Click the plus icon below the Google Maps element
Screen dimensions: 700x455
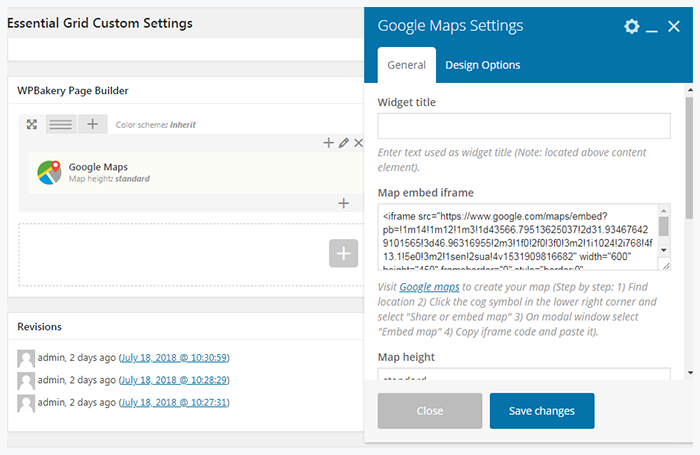[x=343, y=203]
